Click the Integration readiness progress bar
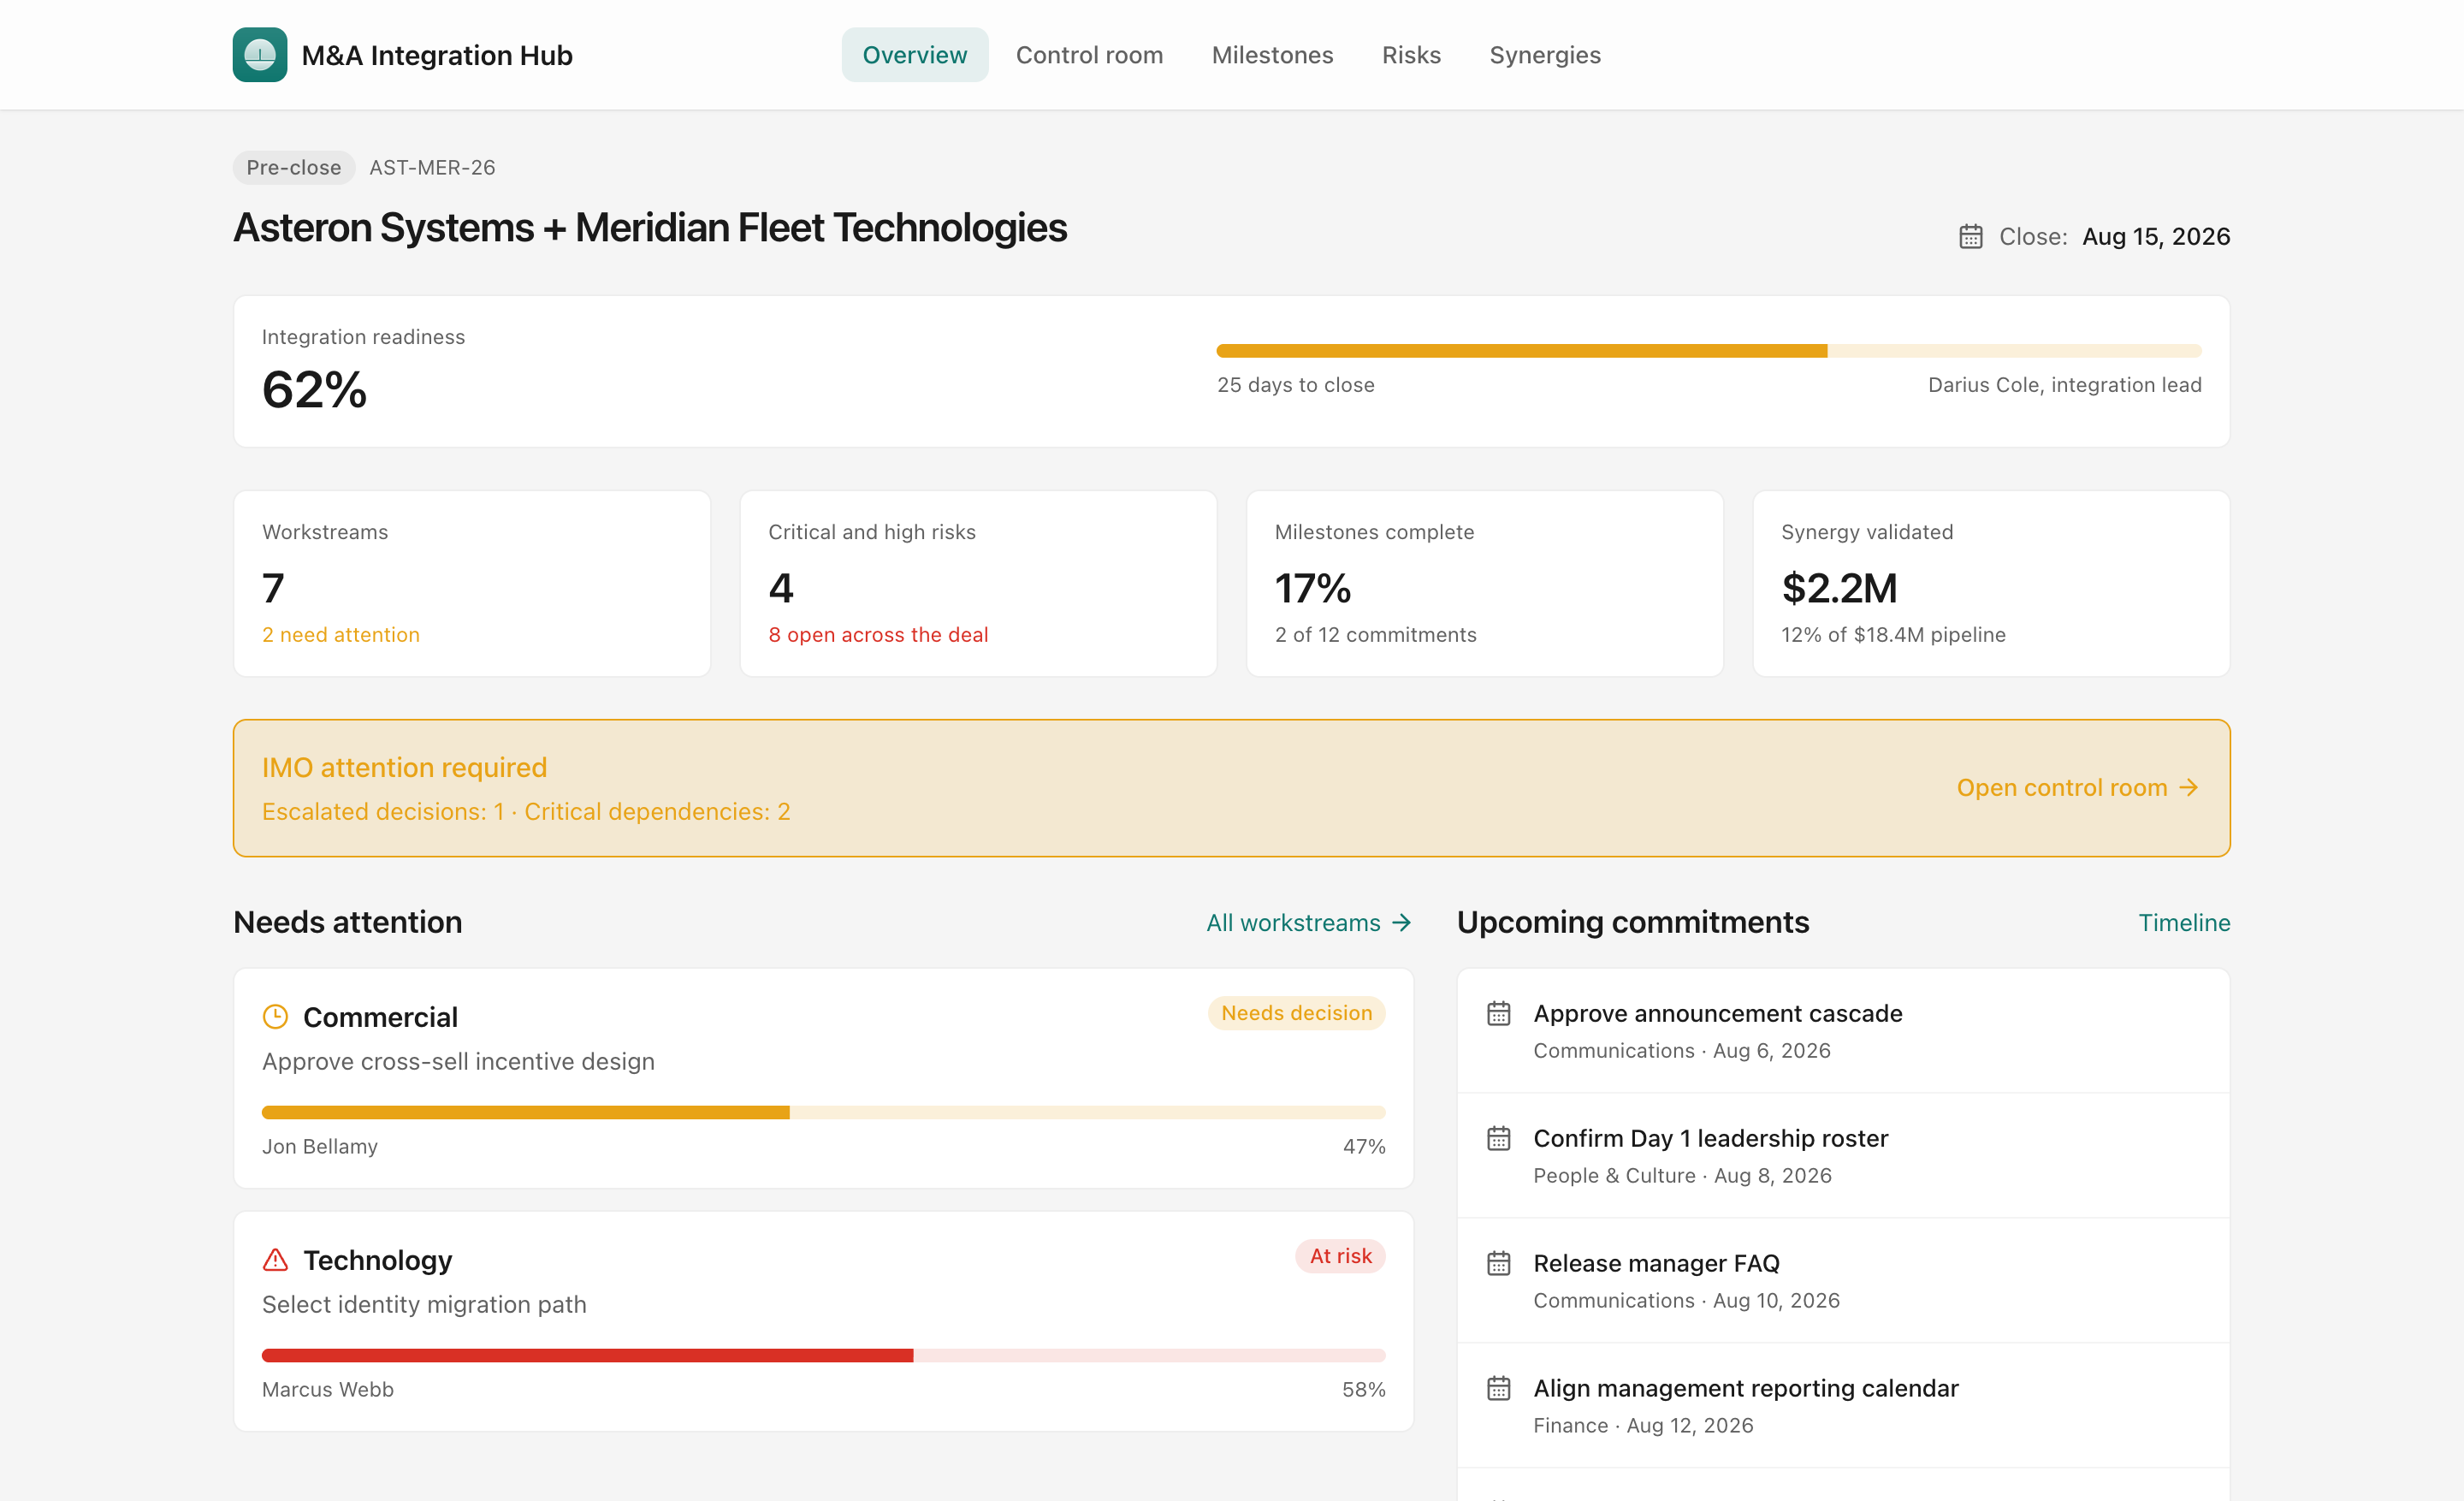 (x=1709, y=351)
